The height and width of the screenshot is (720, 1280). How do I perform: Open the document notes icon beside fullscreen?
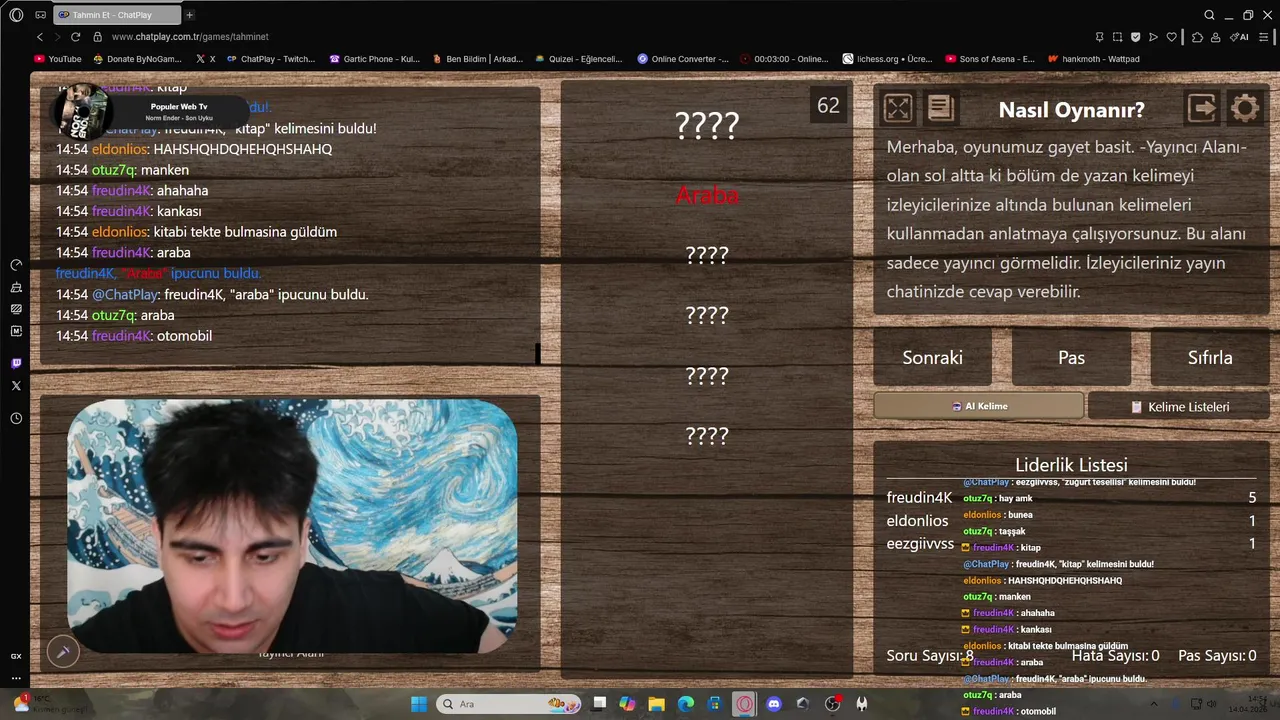940,108
